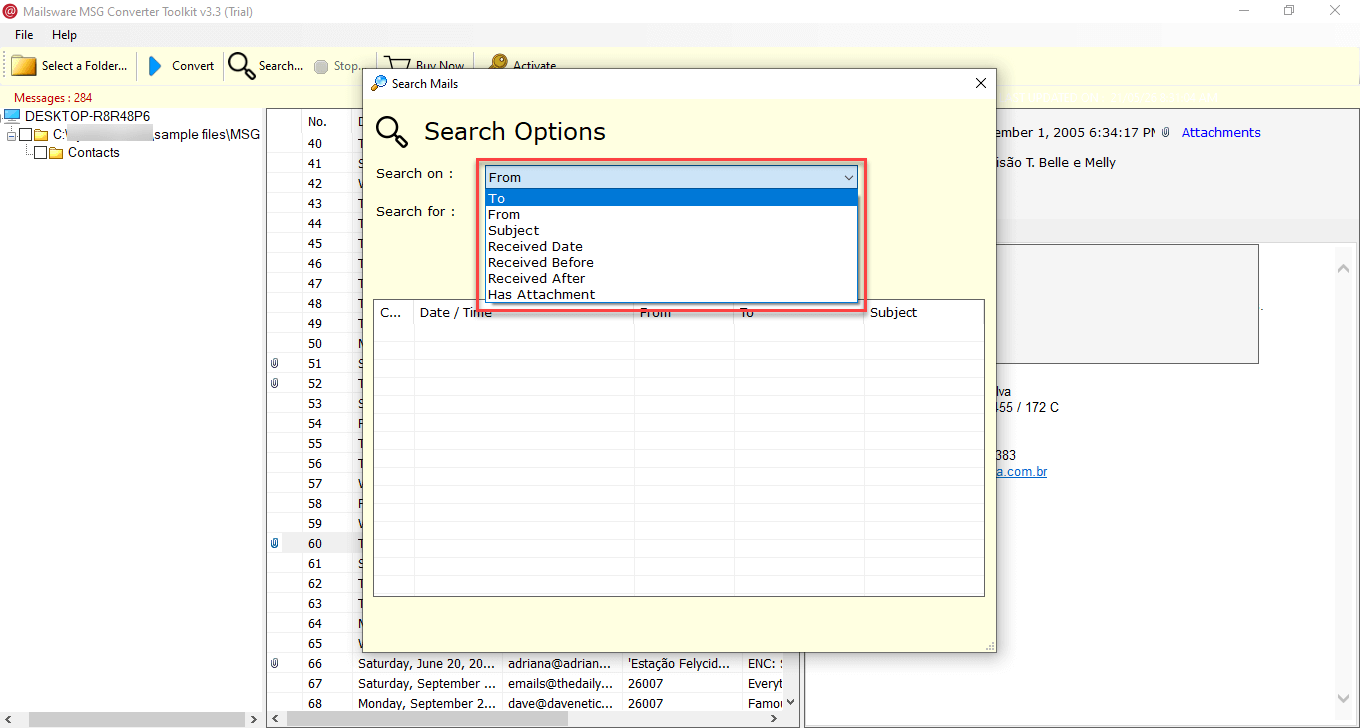Image resolution: width=1360 pixels, height=728 pixels.
Task: Click attachment paperclip on row 60
Action: 274,543
